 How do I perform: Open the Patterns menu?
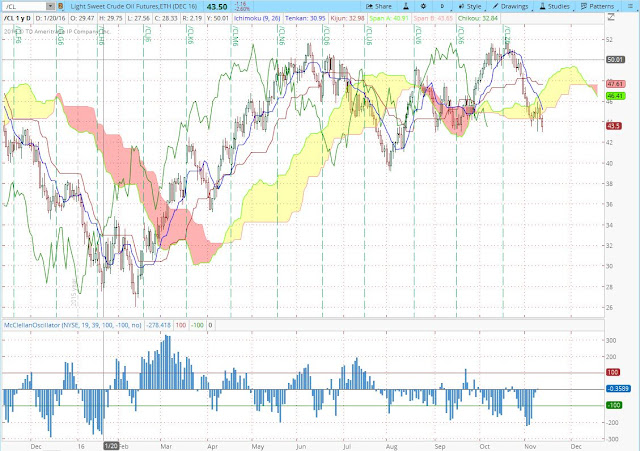point(598,7)
